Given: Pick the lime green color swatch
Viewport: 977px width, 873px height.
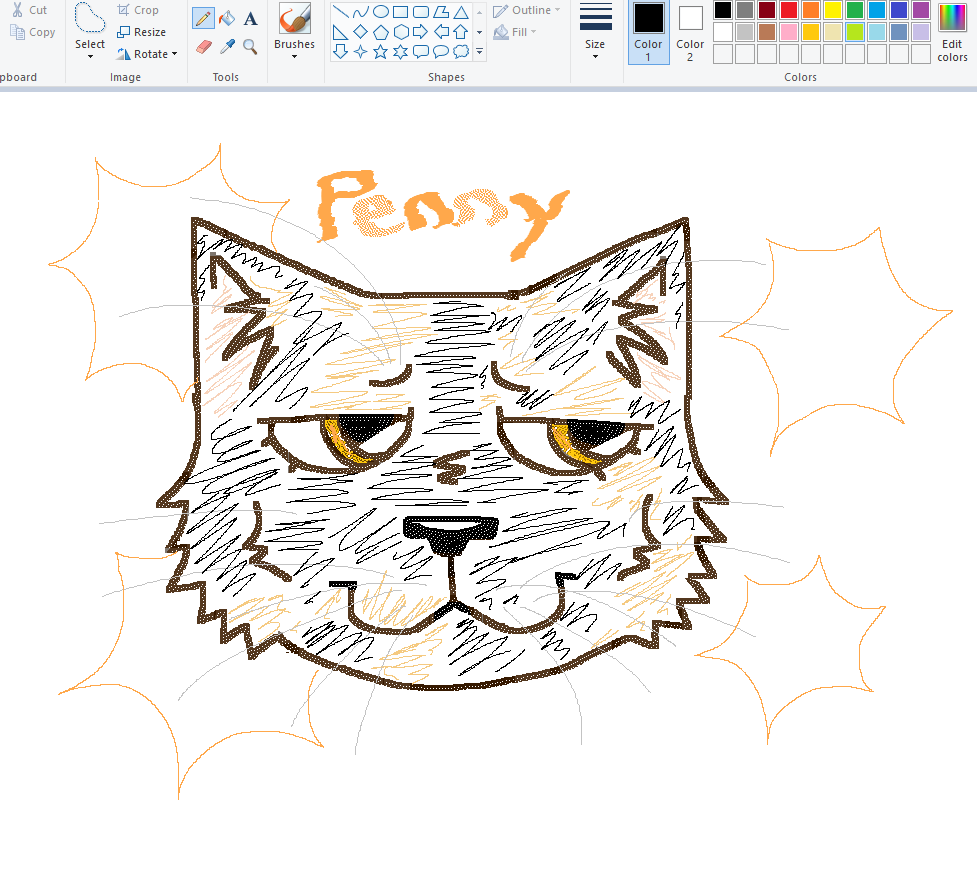Looking at the screenshot, I should click(855, 32).
